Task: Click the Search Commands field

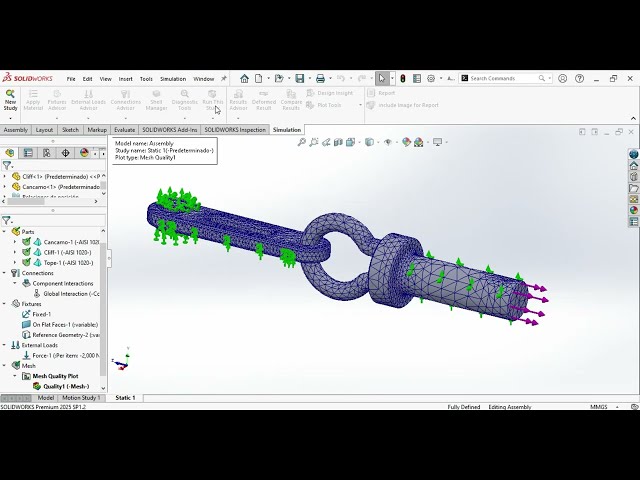Action: [503, 78]
